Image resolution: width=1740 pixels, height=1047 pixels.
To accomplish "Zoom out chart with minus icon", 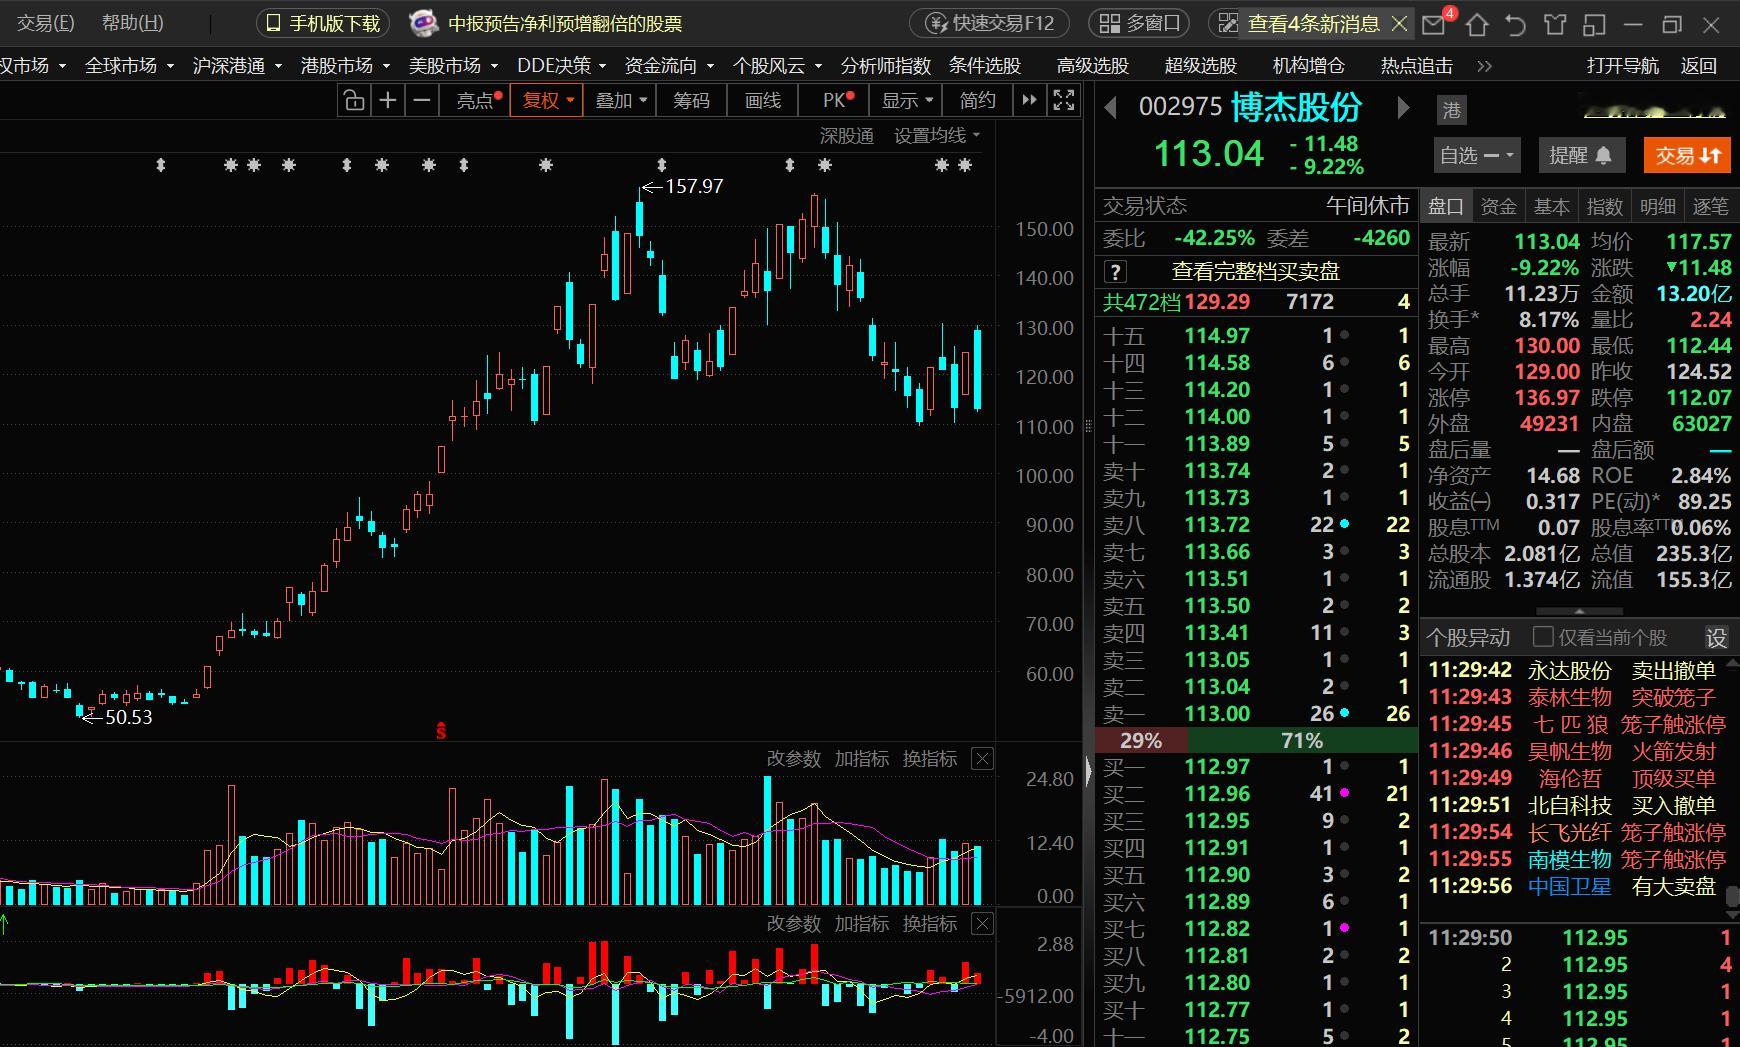I will pyautogui.click(x=422, y=100).
